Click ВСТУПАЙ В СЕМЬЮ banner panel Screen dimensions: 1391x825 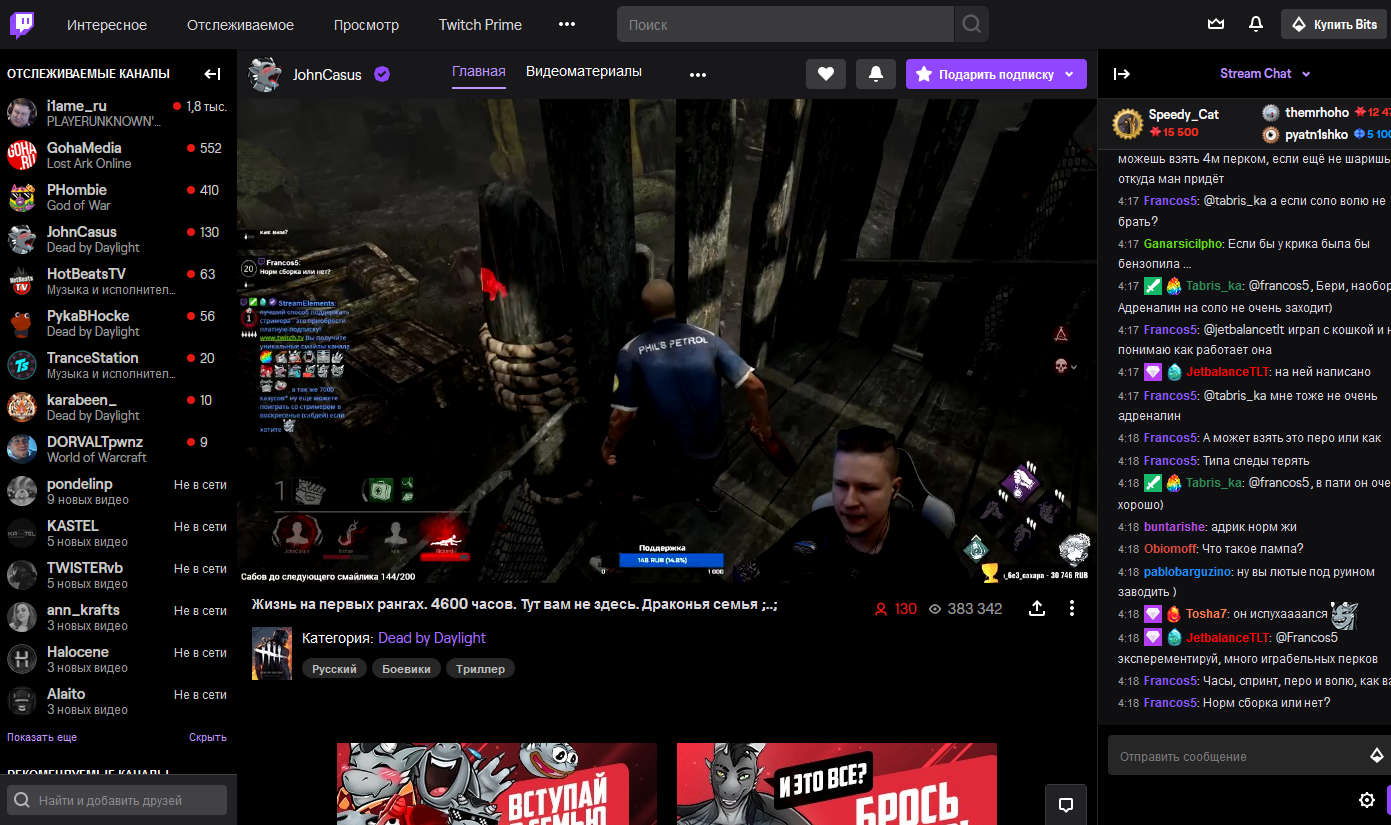[x=497, y=784]
